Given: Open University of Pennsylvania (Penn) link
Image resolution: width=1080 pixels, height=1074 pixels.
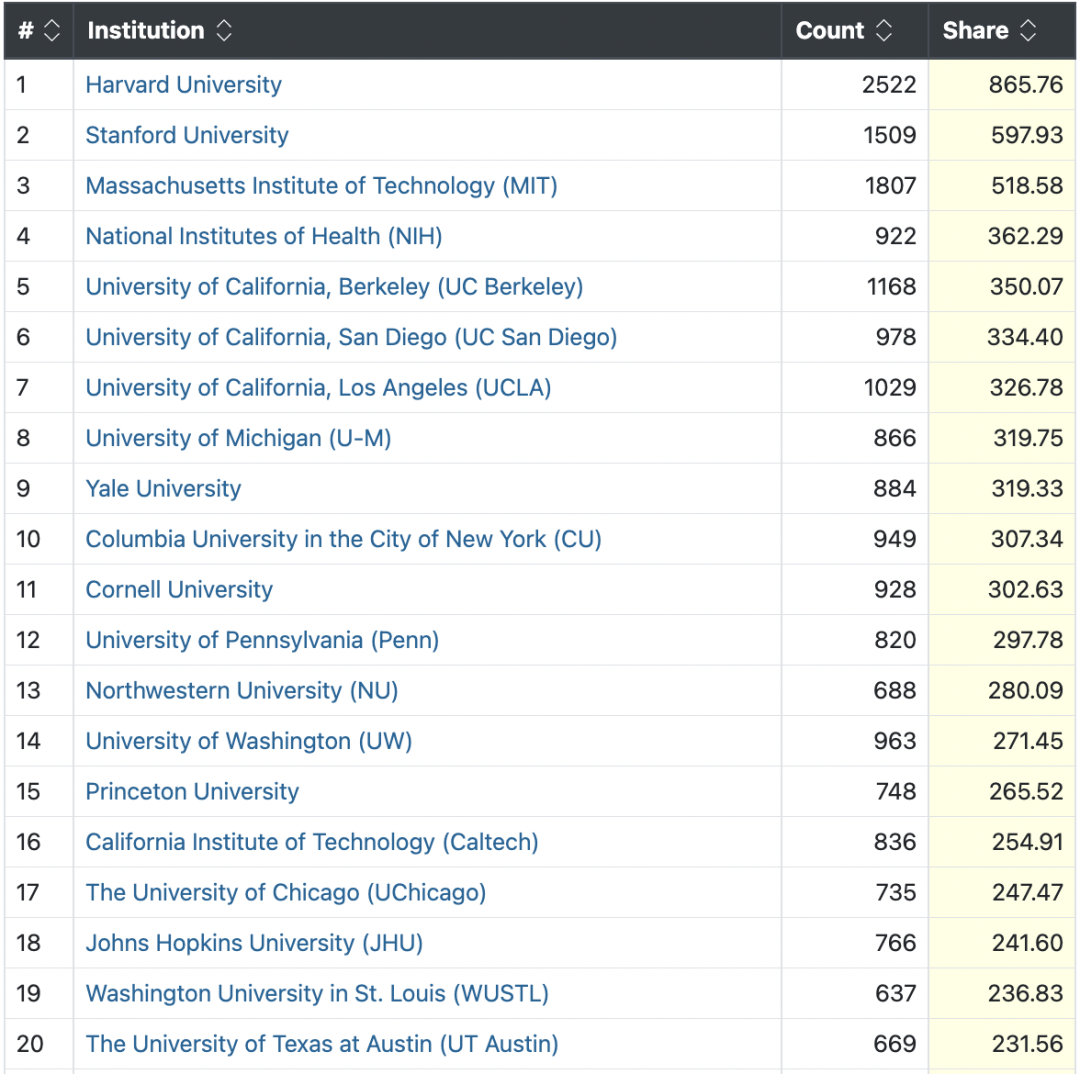Looking at the screenshot, I should click(x=262, y=640).
